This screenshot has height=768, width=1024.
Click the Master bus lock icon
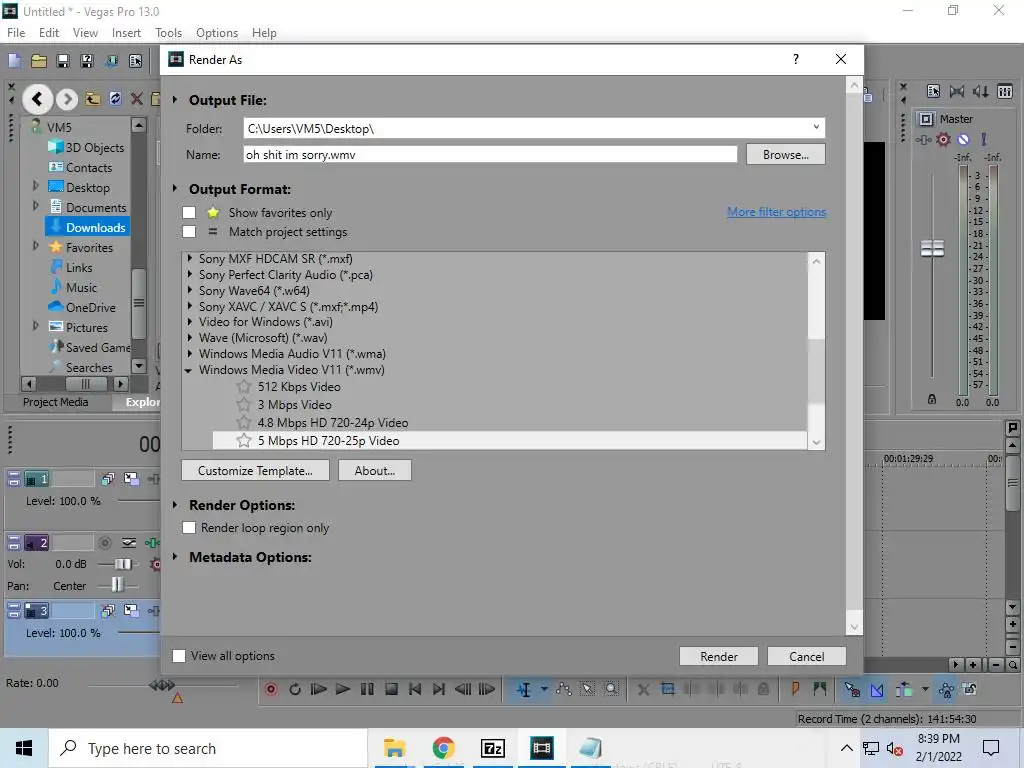pyautogui.click(x=932, y=399)
